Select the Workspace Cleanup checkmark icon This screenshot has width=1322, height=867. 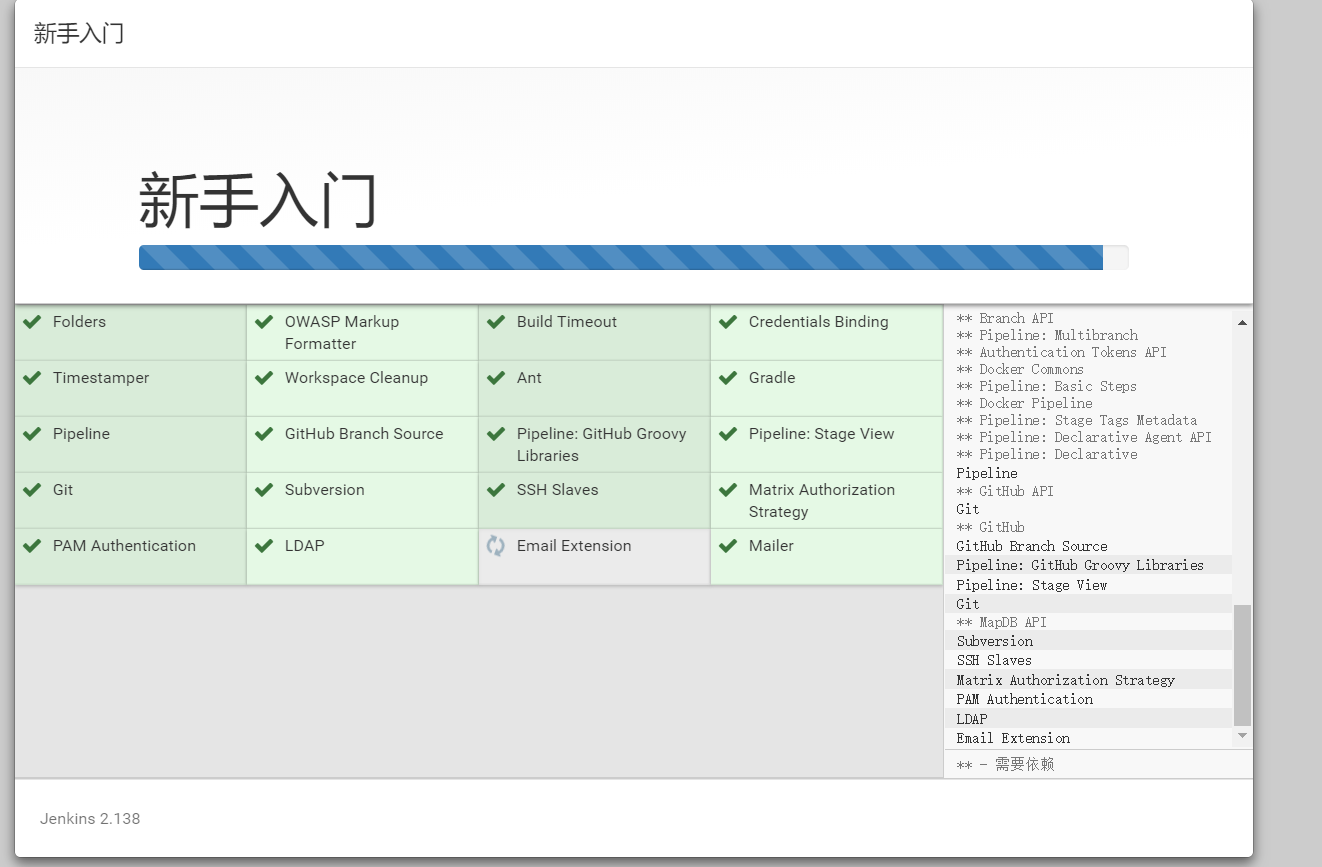264,378
